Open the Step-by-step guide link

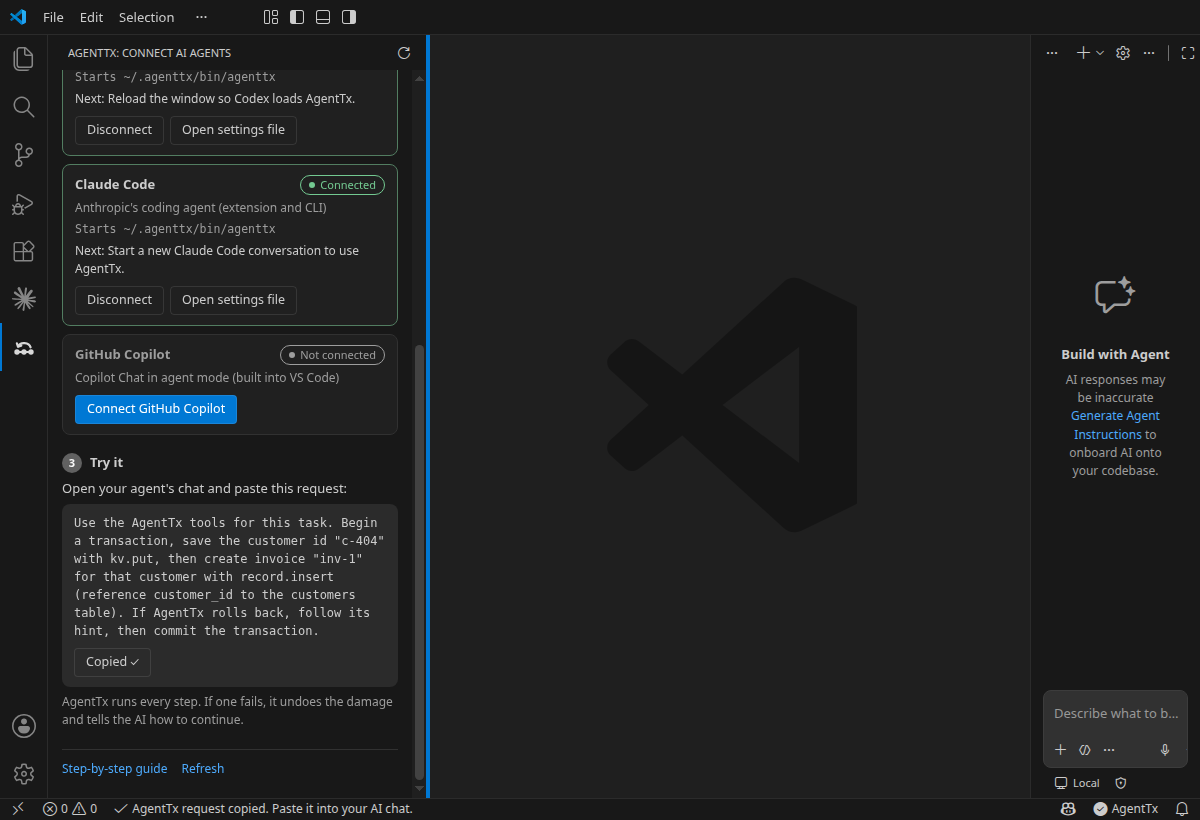[114, 769]
